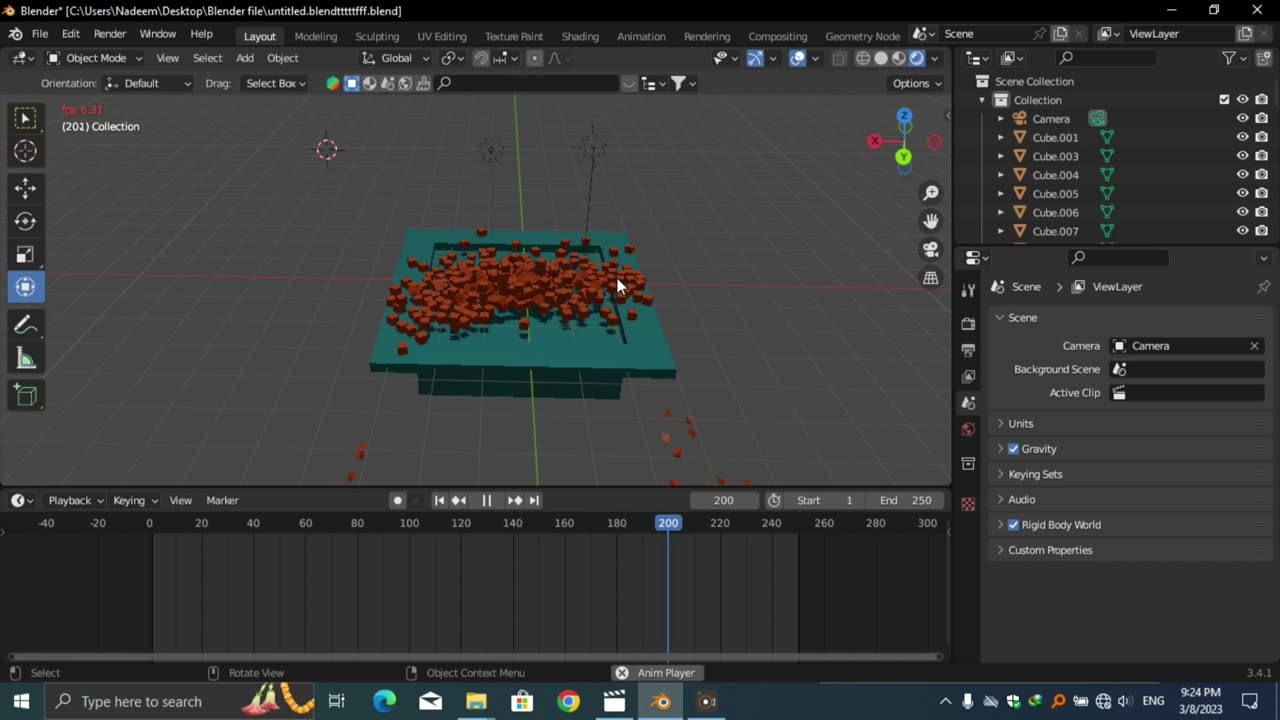
Task: Select the Measure tool
Action: point(26,358)
